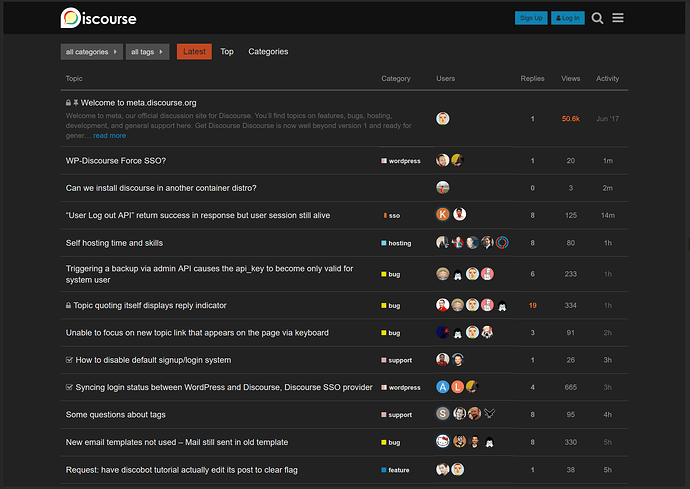Click orange K avatar on User Log out API row
This screenshot has height=489, width=690.
click(443, 214)
